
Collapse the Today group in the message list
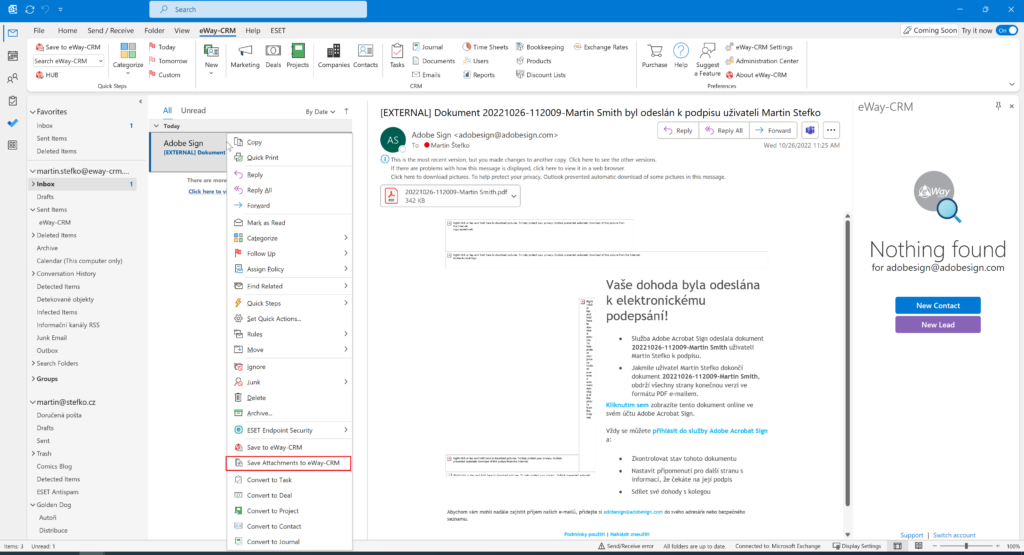point(156,126)
